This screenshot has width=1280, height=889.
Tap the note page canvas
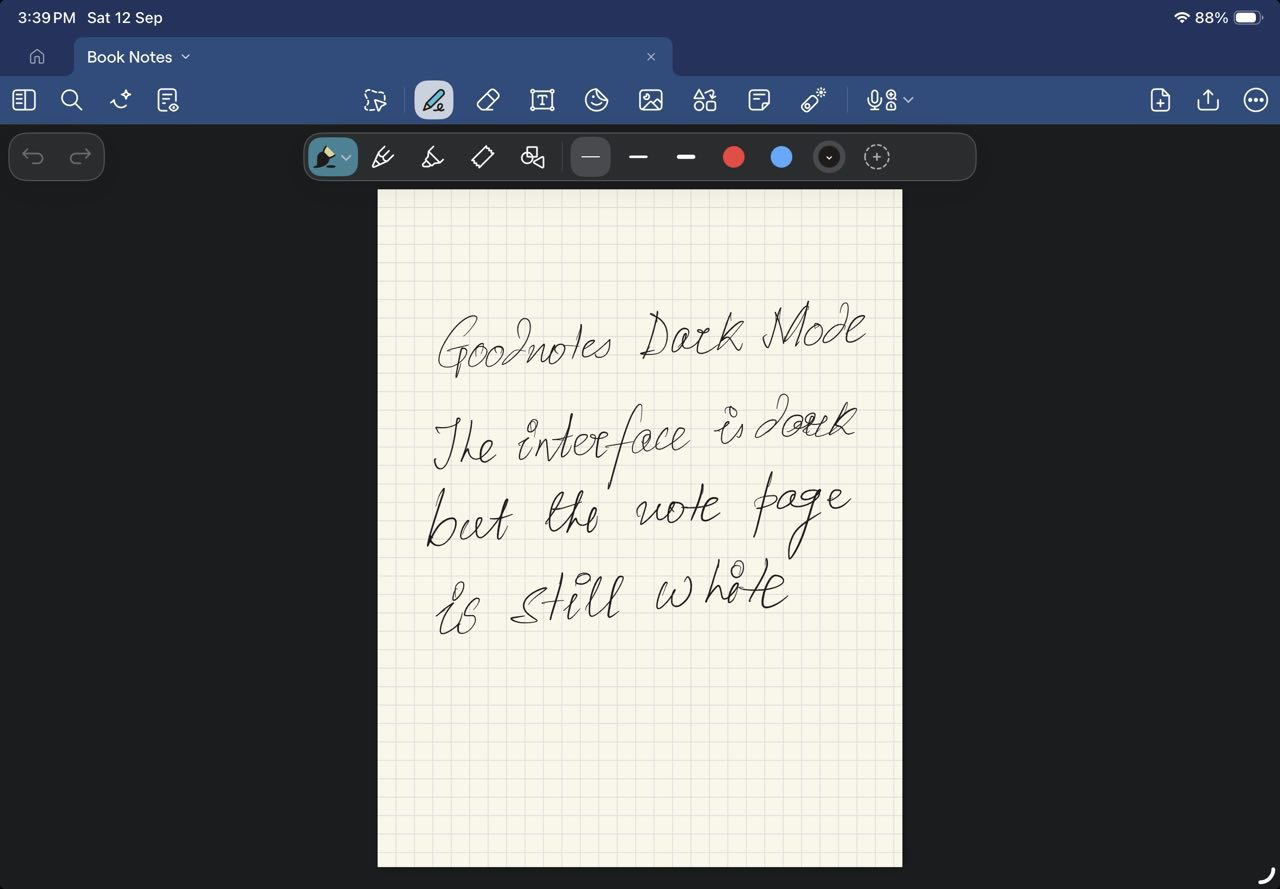(x=640, y=528)
